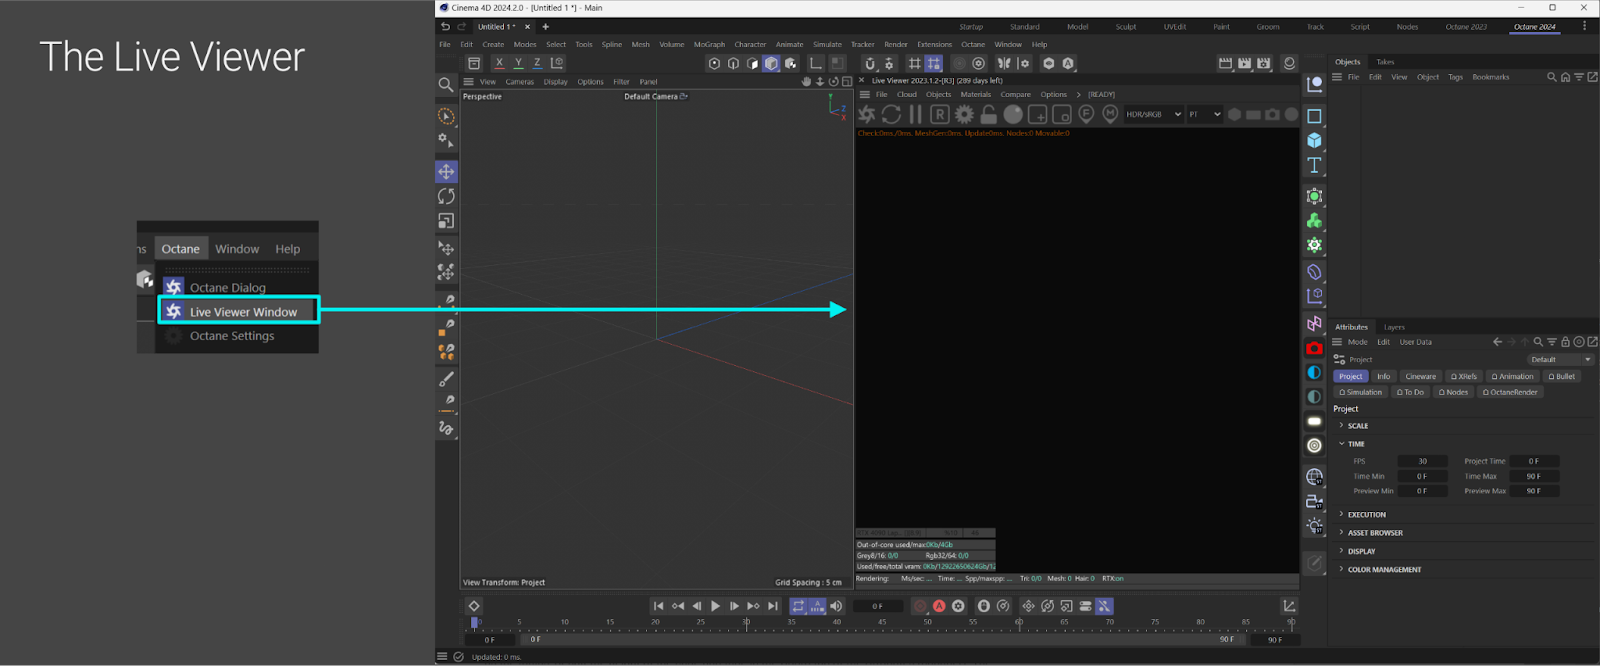The height and width of the screenshot is (666, 1600).
Task: Select the Rotate tool in left toolbar
Action: pos(446,197)
